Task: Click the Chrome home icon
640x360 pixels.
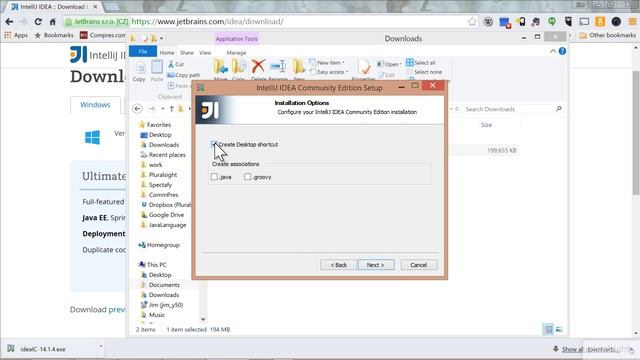Action: [53, 22]
